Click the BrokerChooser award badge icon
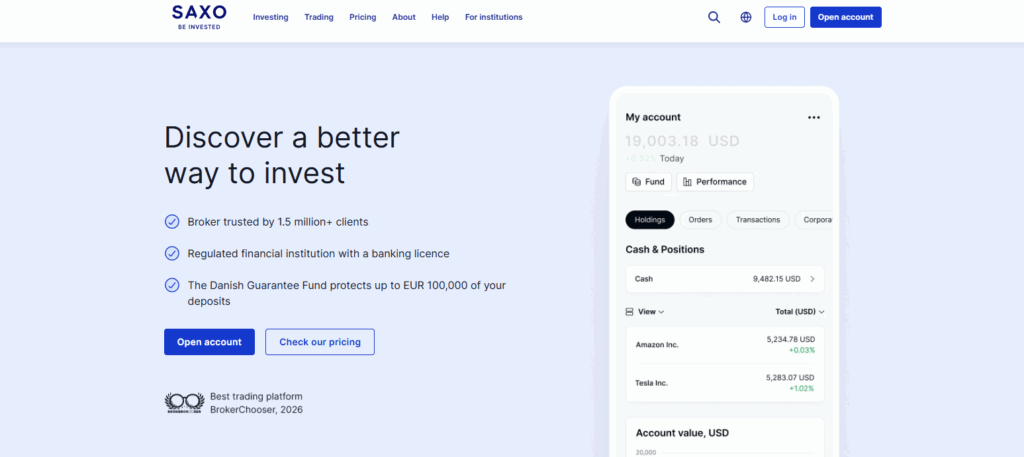Viewport: 1024px width, 457px height. 184,403
